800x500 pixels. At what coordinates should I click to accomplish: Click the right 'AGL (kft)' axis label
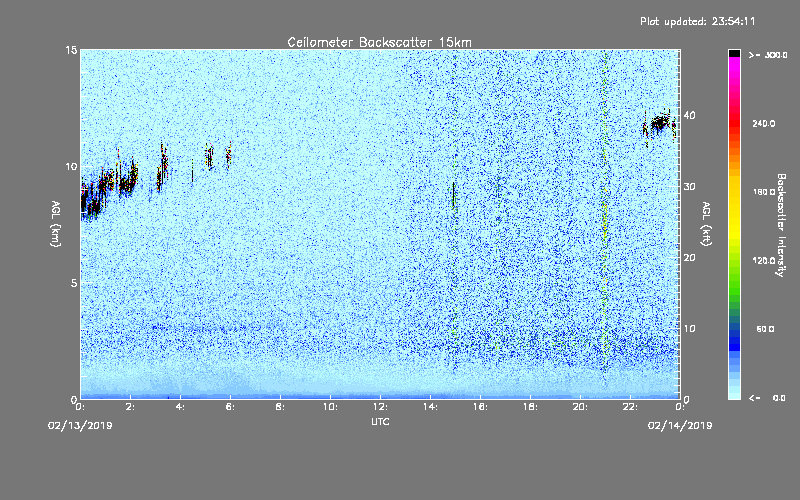click(707, 223)
